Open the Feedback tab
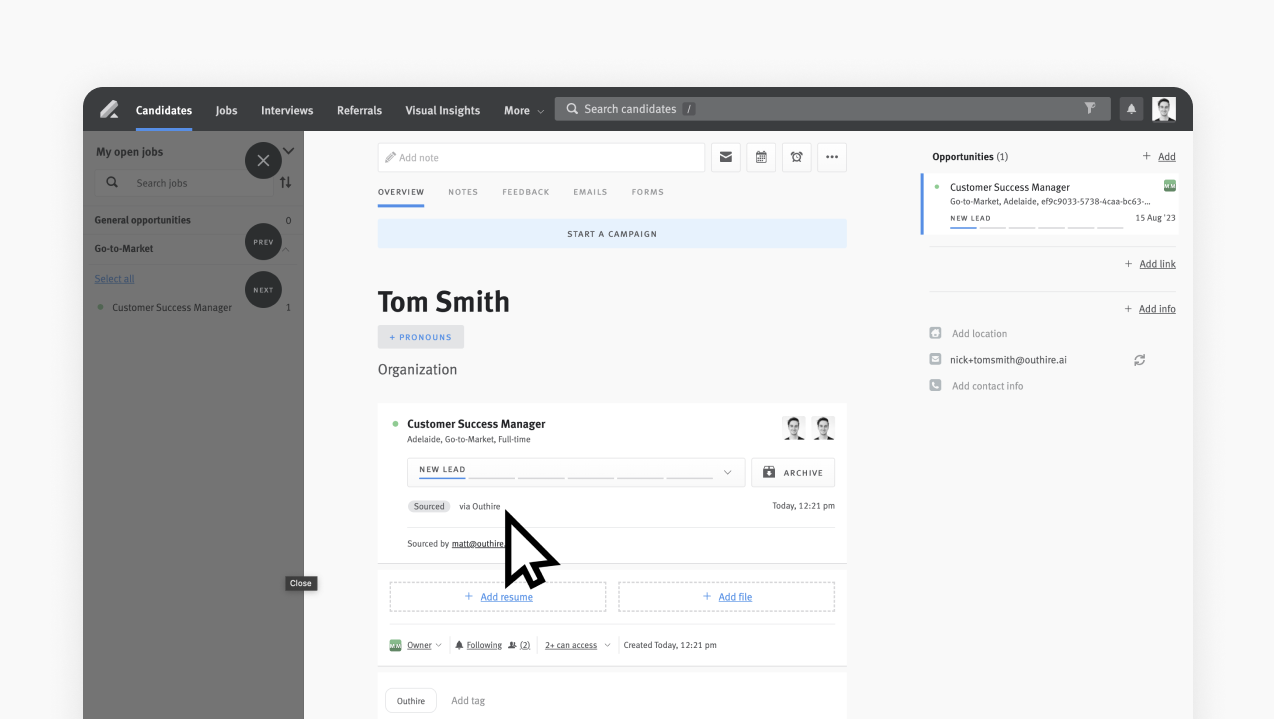The image size is (1274, 720). click(526, 192)
